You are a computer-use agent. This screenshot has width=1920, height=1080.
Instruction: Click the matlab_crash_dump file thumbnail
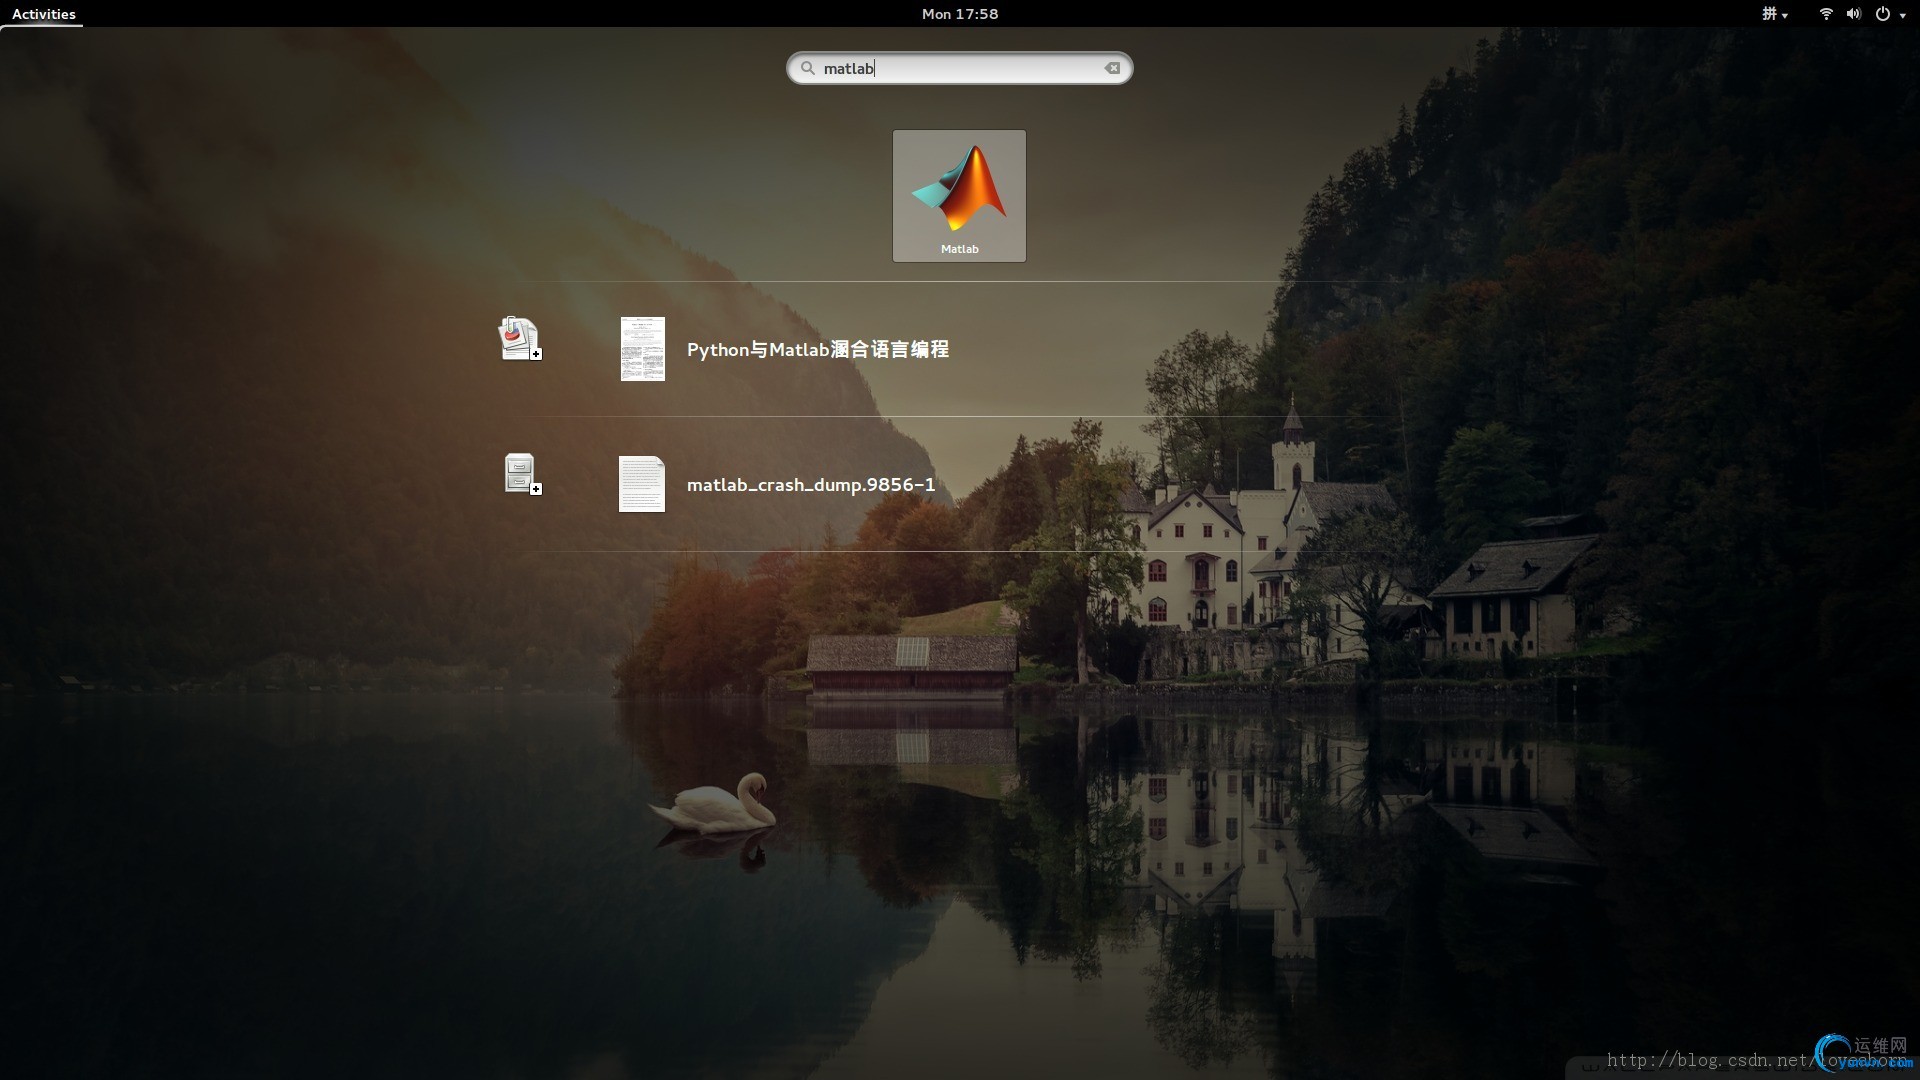click(642, 484)
